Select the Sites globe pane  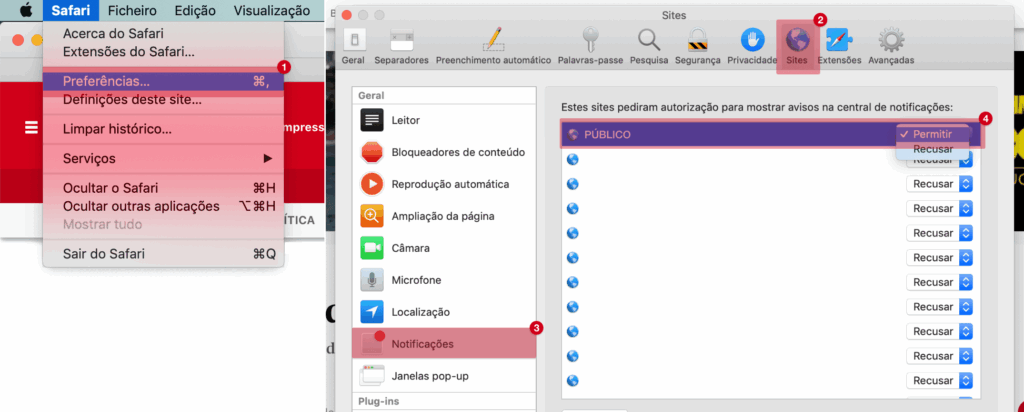(797, 47)
